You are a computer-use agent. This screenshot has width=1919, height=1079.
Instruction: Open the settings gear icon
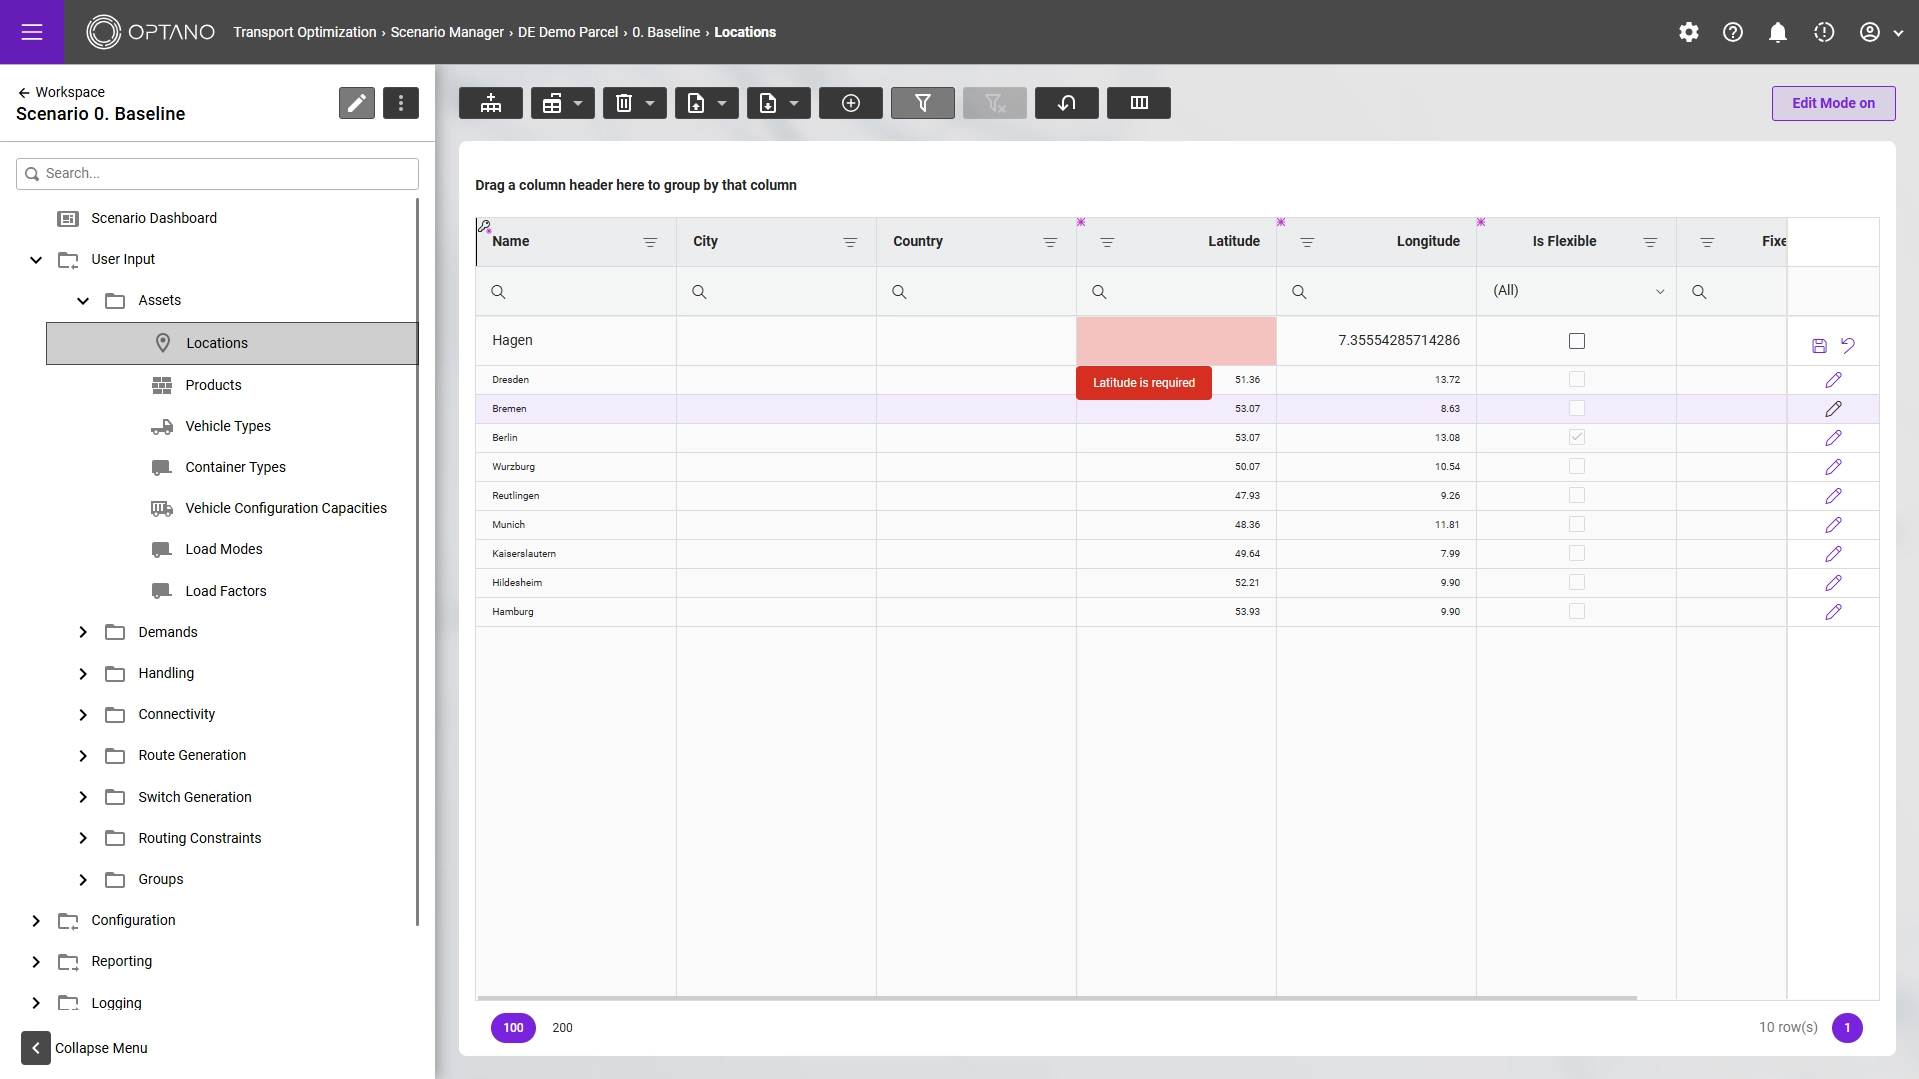[1688, 32]
